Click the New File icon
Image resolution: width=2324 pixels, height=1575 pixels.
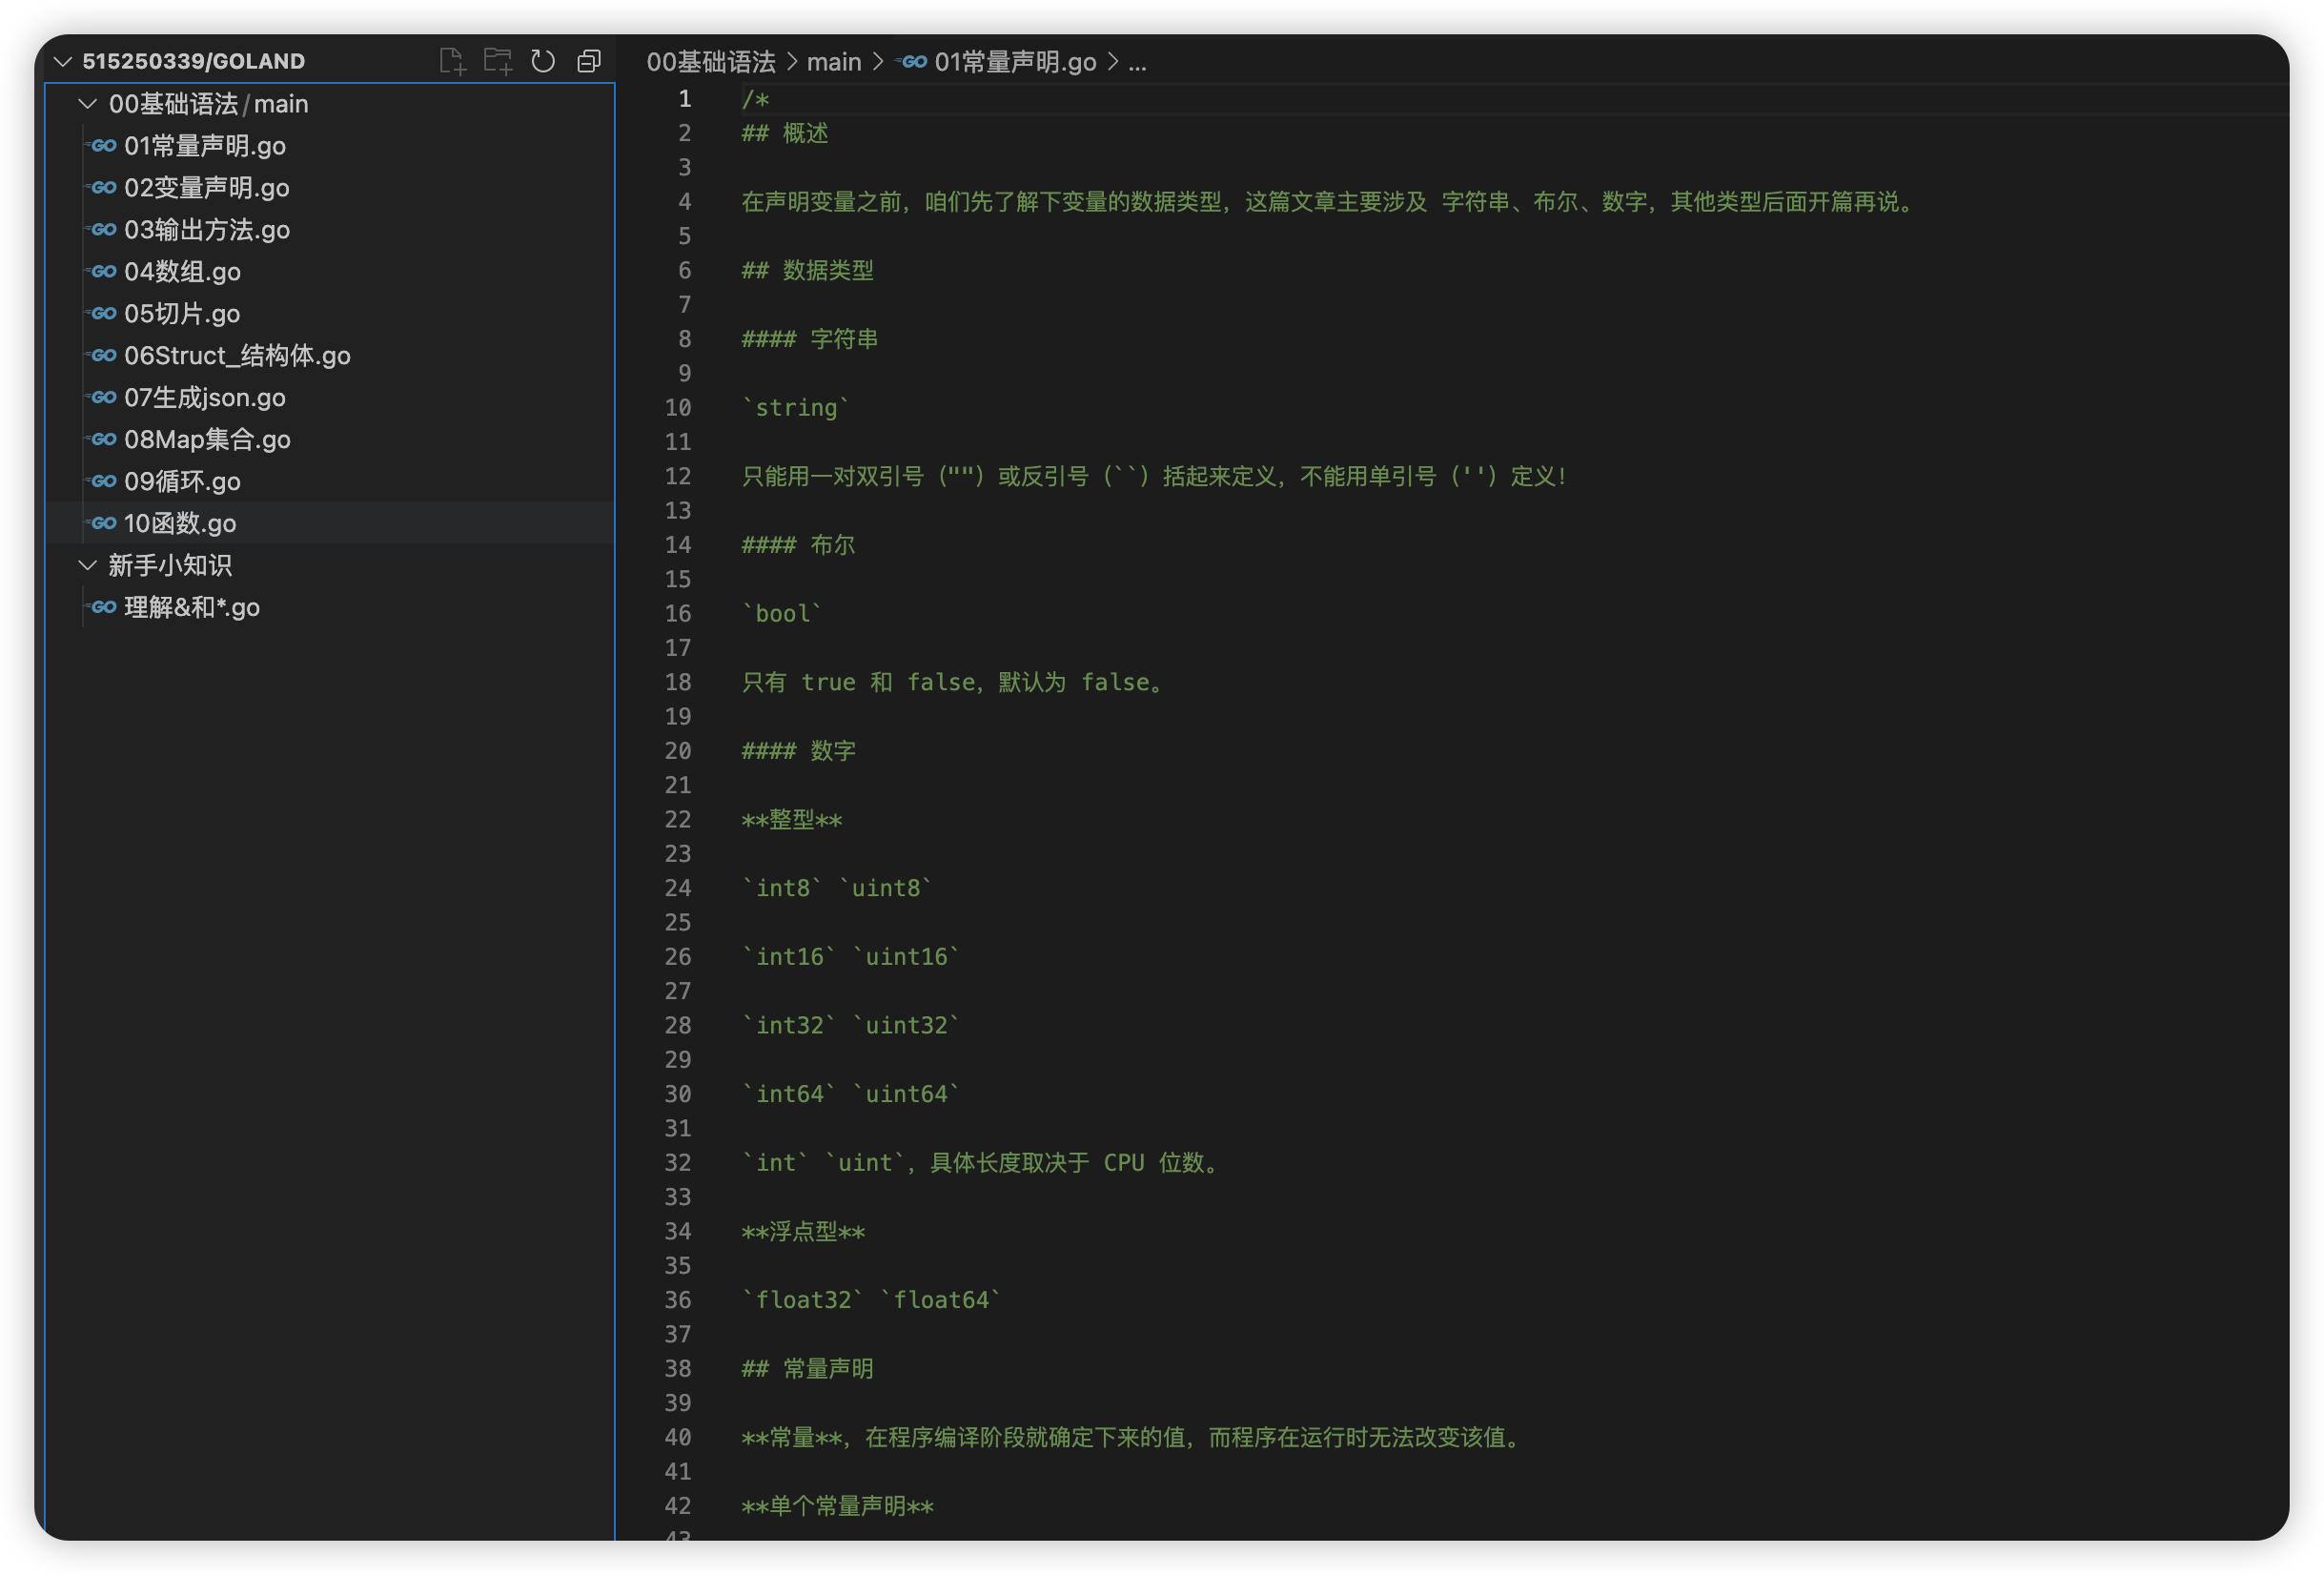452,61
